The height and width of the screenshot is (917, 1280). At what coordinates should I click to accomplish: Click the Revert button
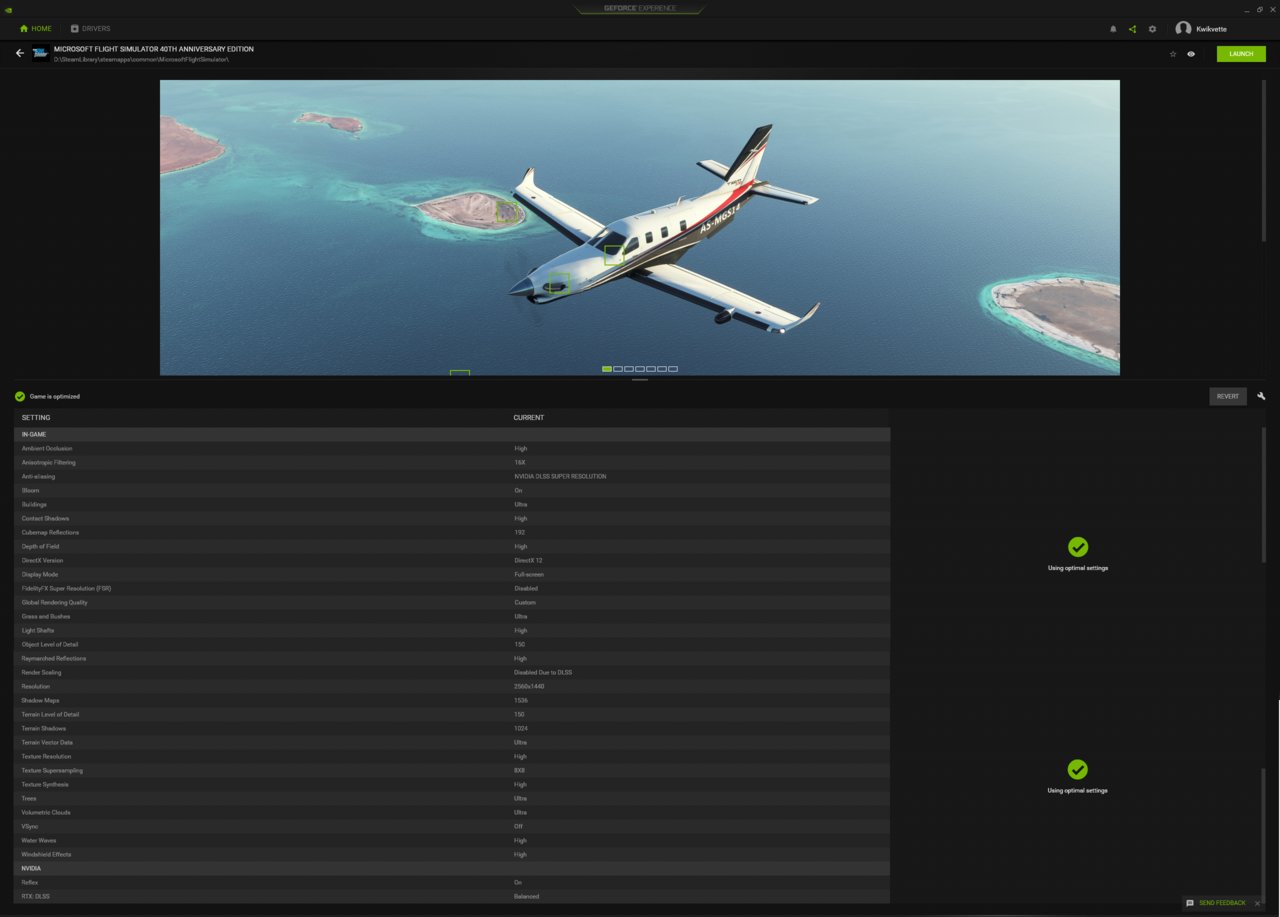pyautogui.click(x=1228, y=396)
